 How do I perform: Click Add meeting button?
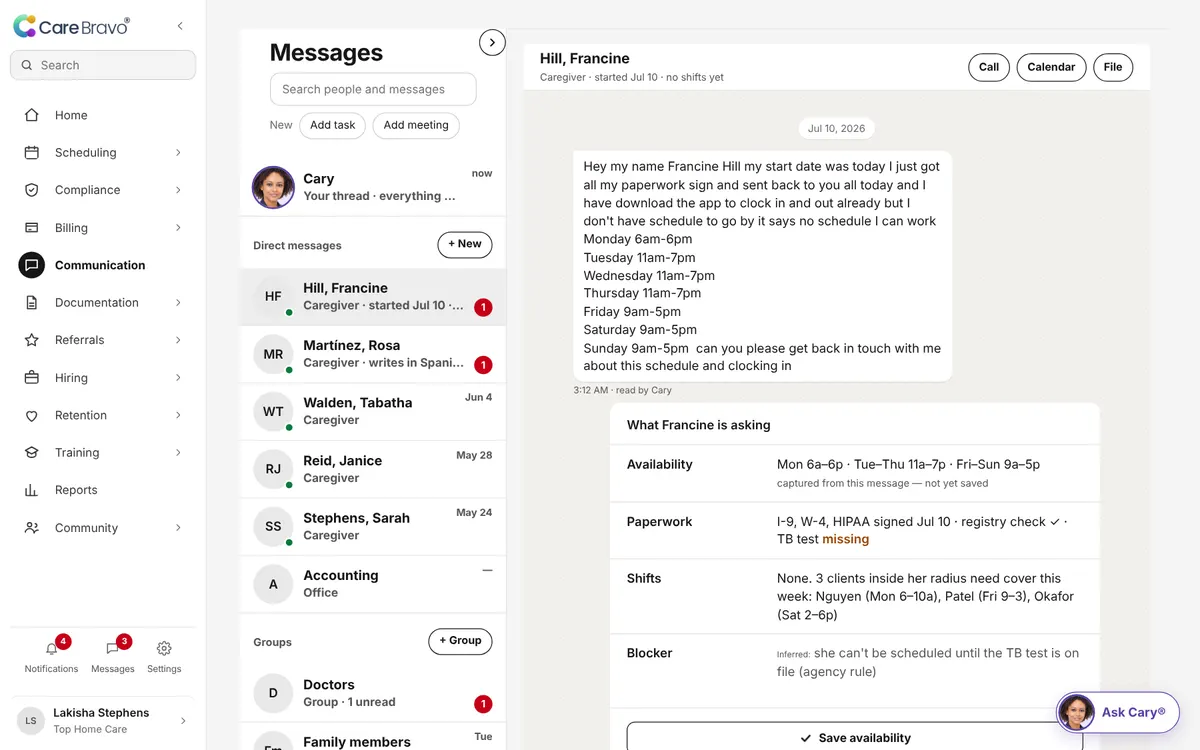tap(416, 125)
